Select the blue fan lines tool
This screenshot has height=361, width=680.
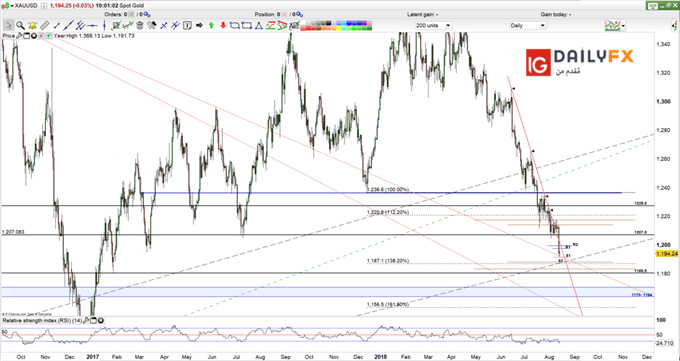[175, 26]
